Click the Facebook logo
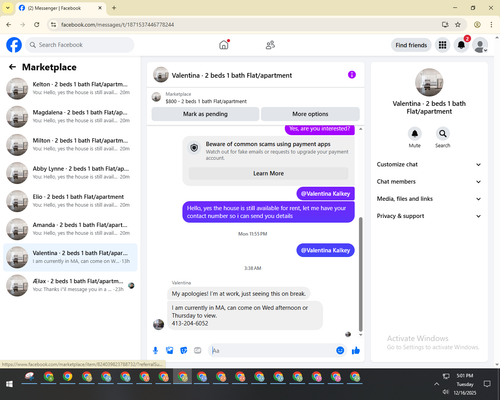Image resolution: width=500 pixels, height=400 pixels. click(x=14, y=45)
